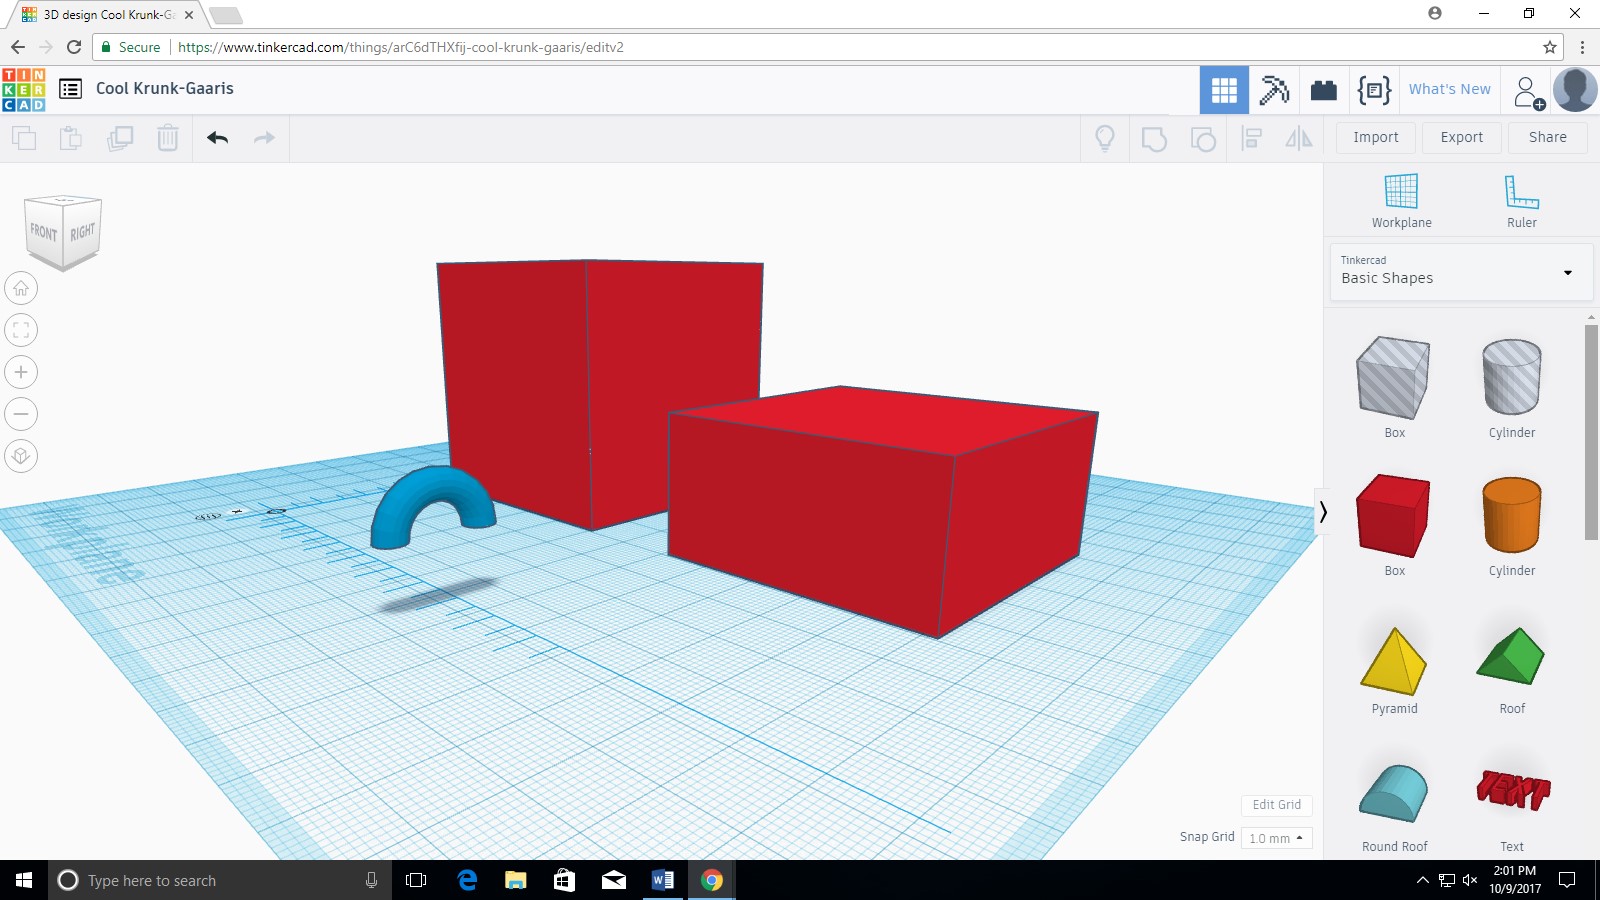
Task: Open the designs list icon
Action: tap(70, 89)
